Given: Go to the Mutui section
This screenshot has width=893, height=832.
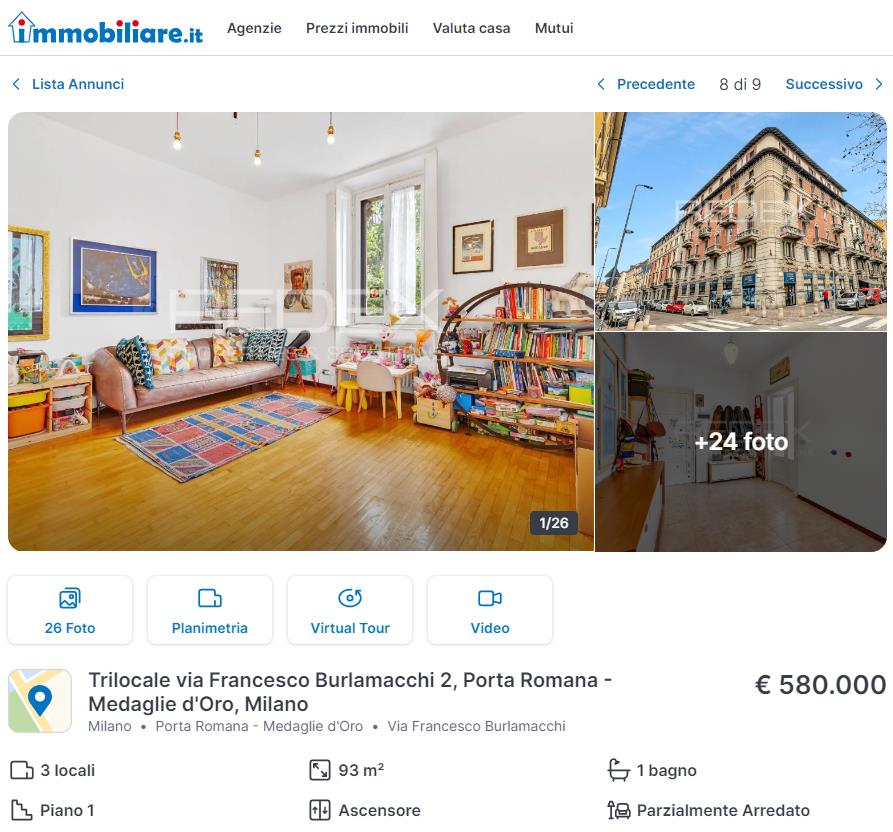Looking at the screenshot, I should pos(554,28).
